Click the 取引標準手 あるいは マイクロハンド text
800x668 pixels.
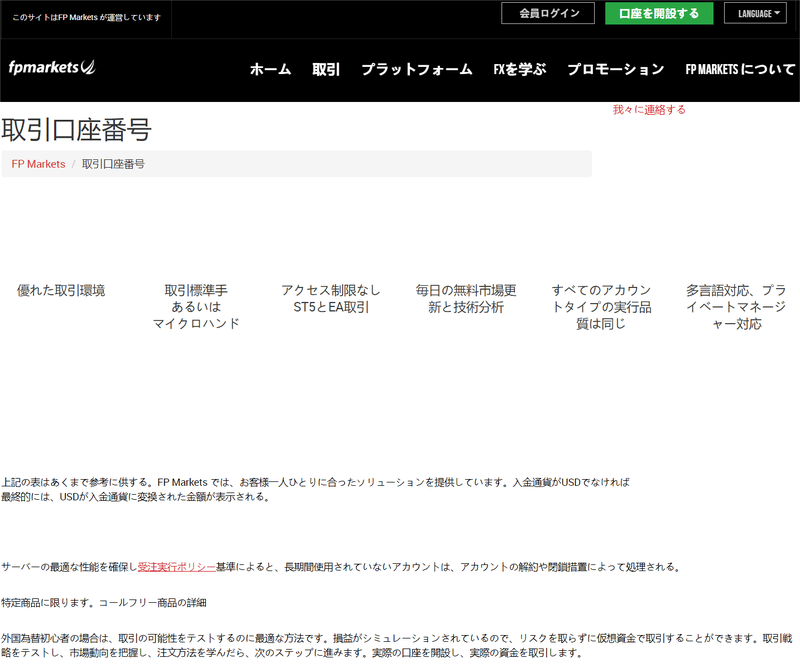pos(196,307)
